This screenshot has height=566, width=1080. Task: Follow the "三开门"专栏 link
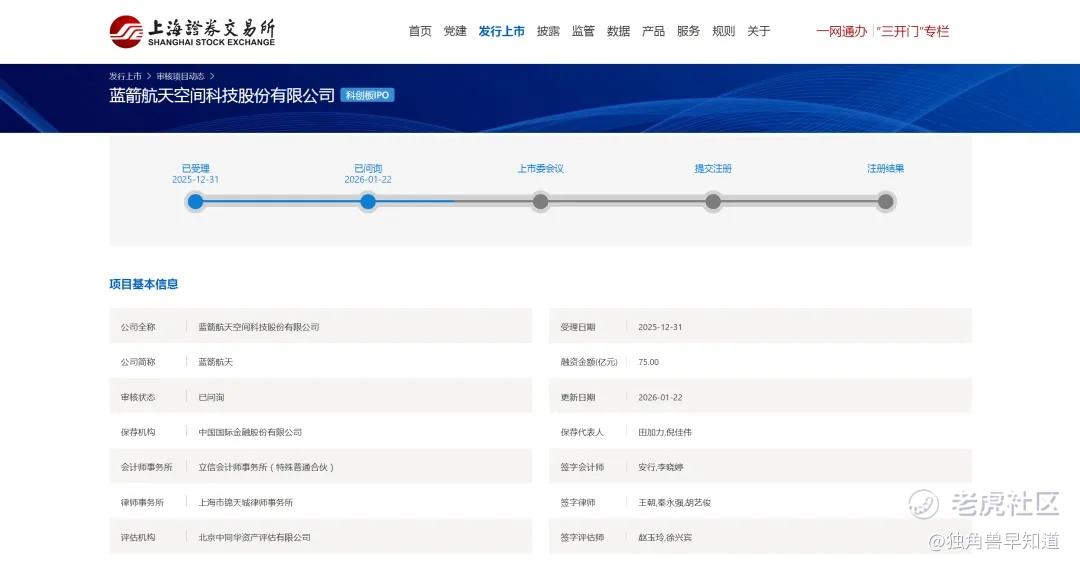[x=913, y=31]
